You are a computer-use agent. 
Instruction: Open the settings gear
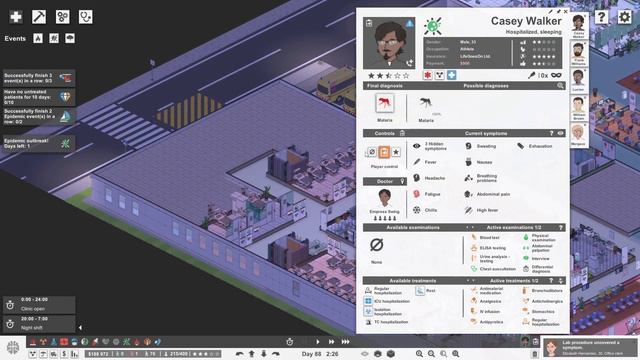pyautogui.click(x=624, y=17)
